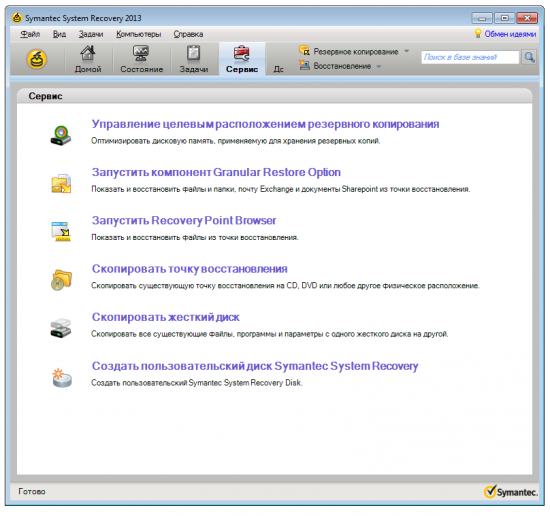Screen dimensions: 550x516
Task: Select the Сервис toolbox icon
Action: coord(242,53)
